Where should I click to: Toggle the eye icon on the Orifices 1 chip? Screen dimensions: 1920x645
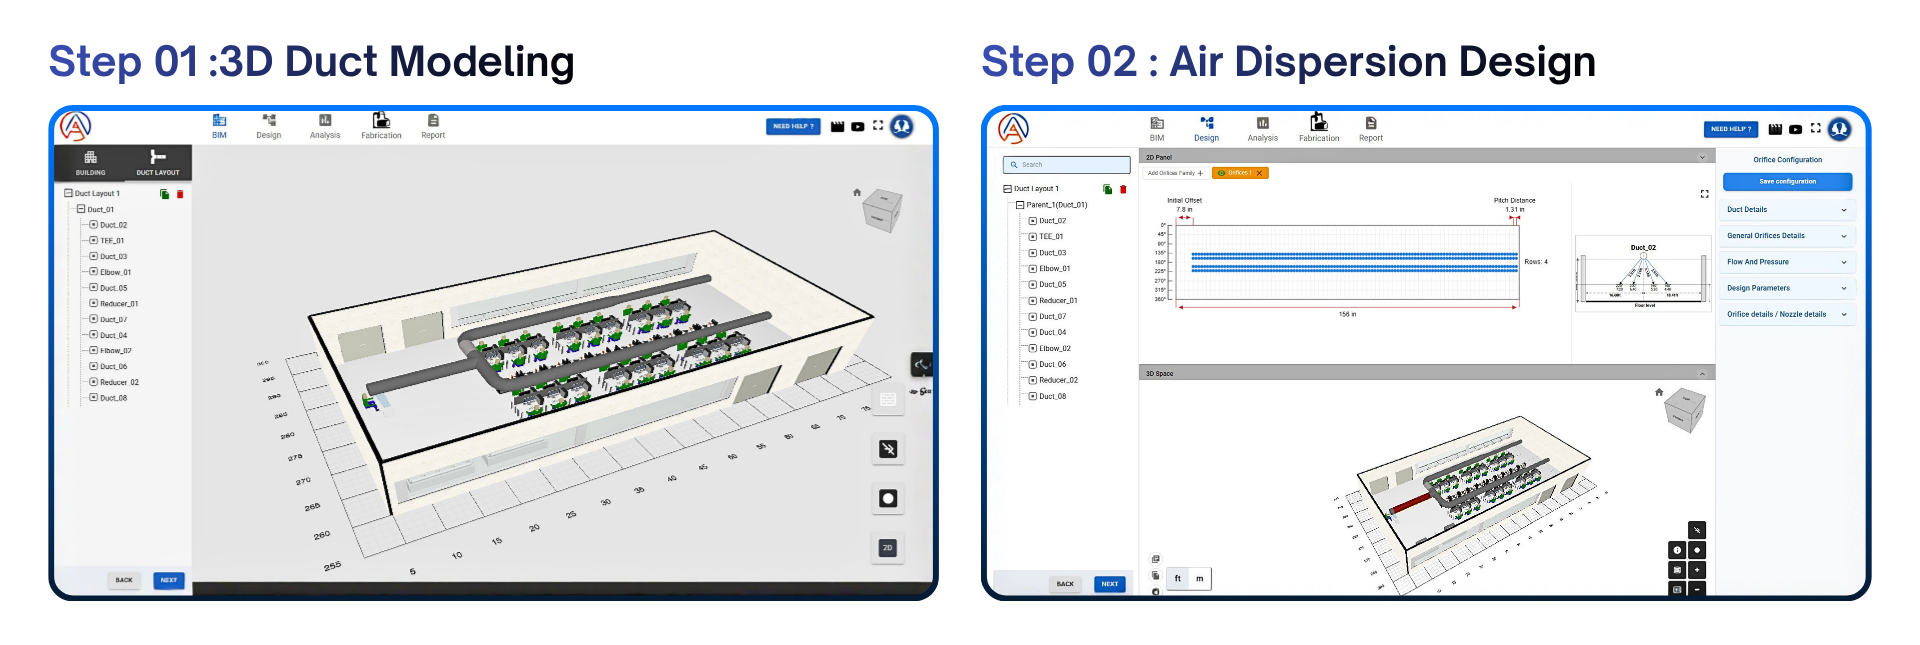[x=1221, y=173]
